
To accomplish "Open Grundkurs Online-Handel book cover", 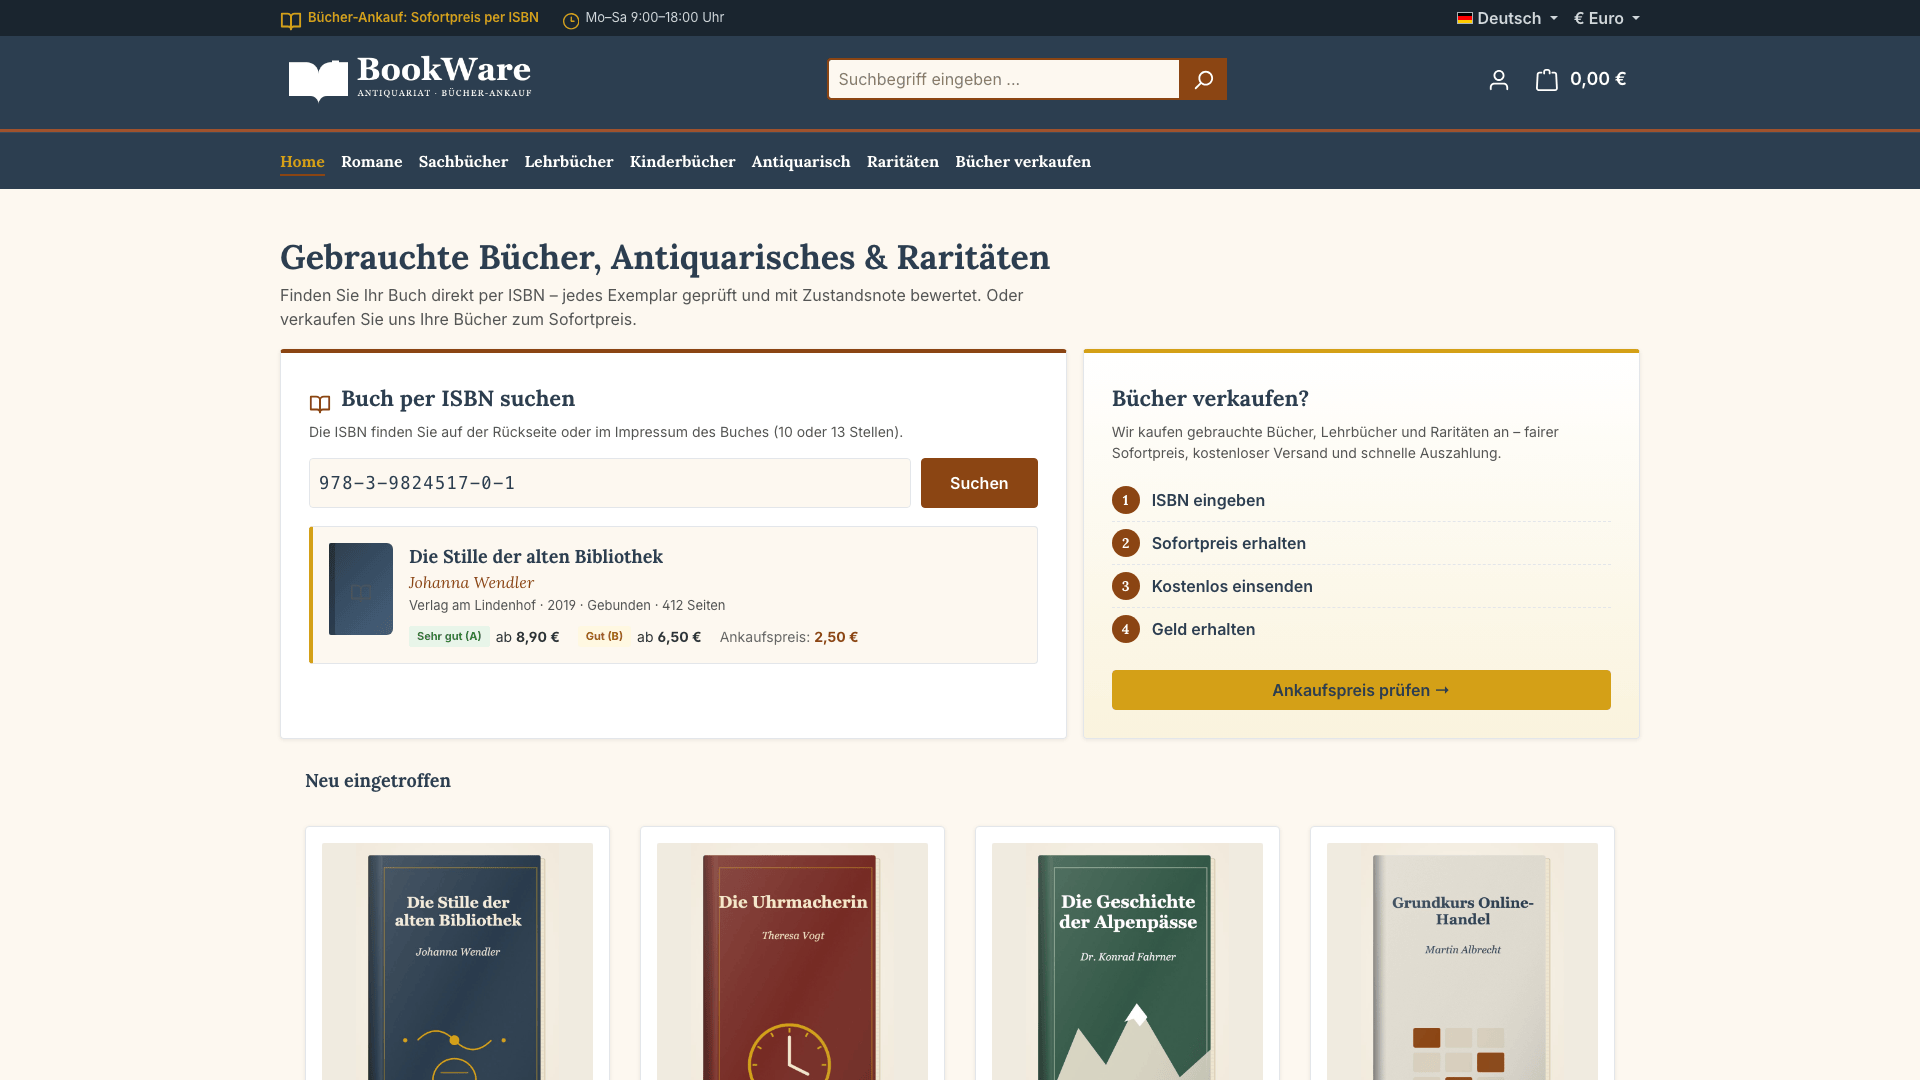I will (x=1462, y=961).
